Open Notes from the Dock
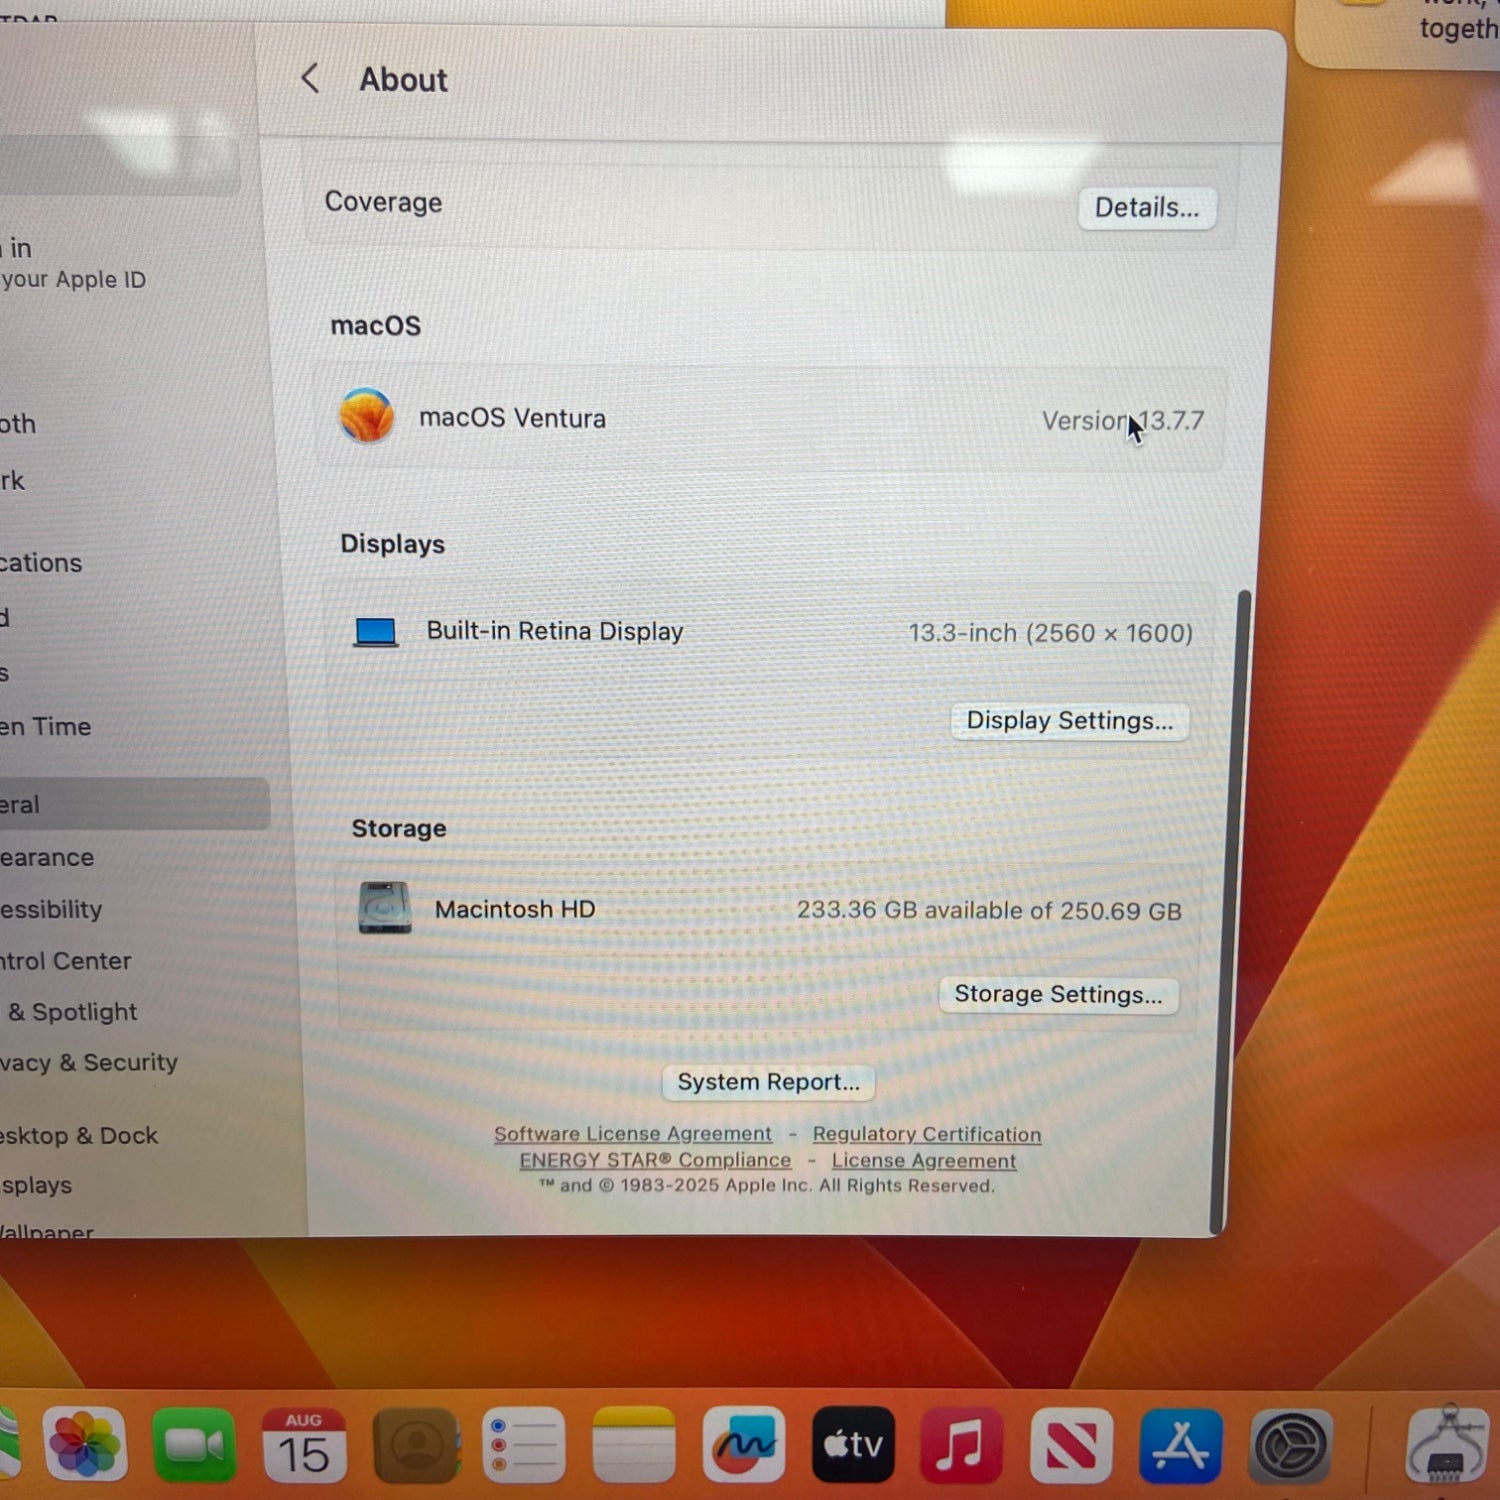This screenshot has height=1500, width=1500. pyautogui.click(x=634, y=1445)
